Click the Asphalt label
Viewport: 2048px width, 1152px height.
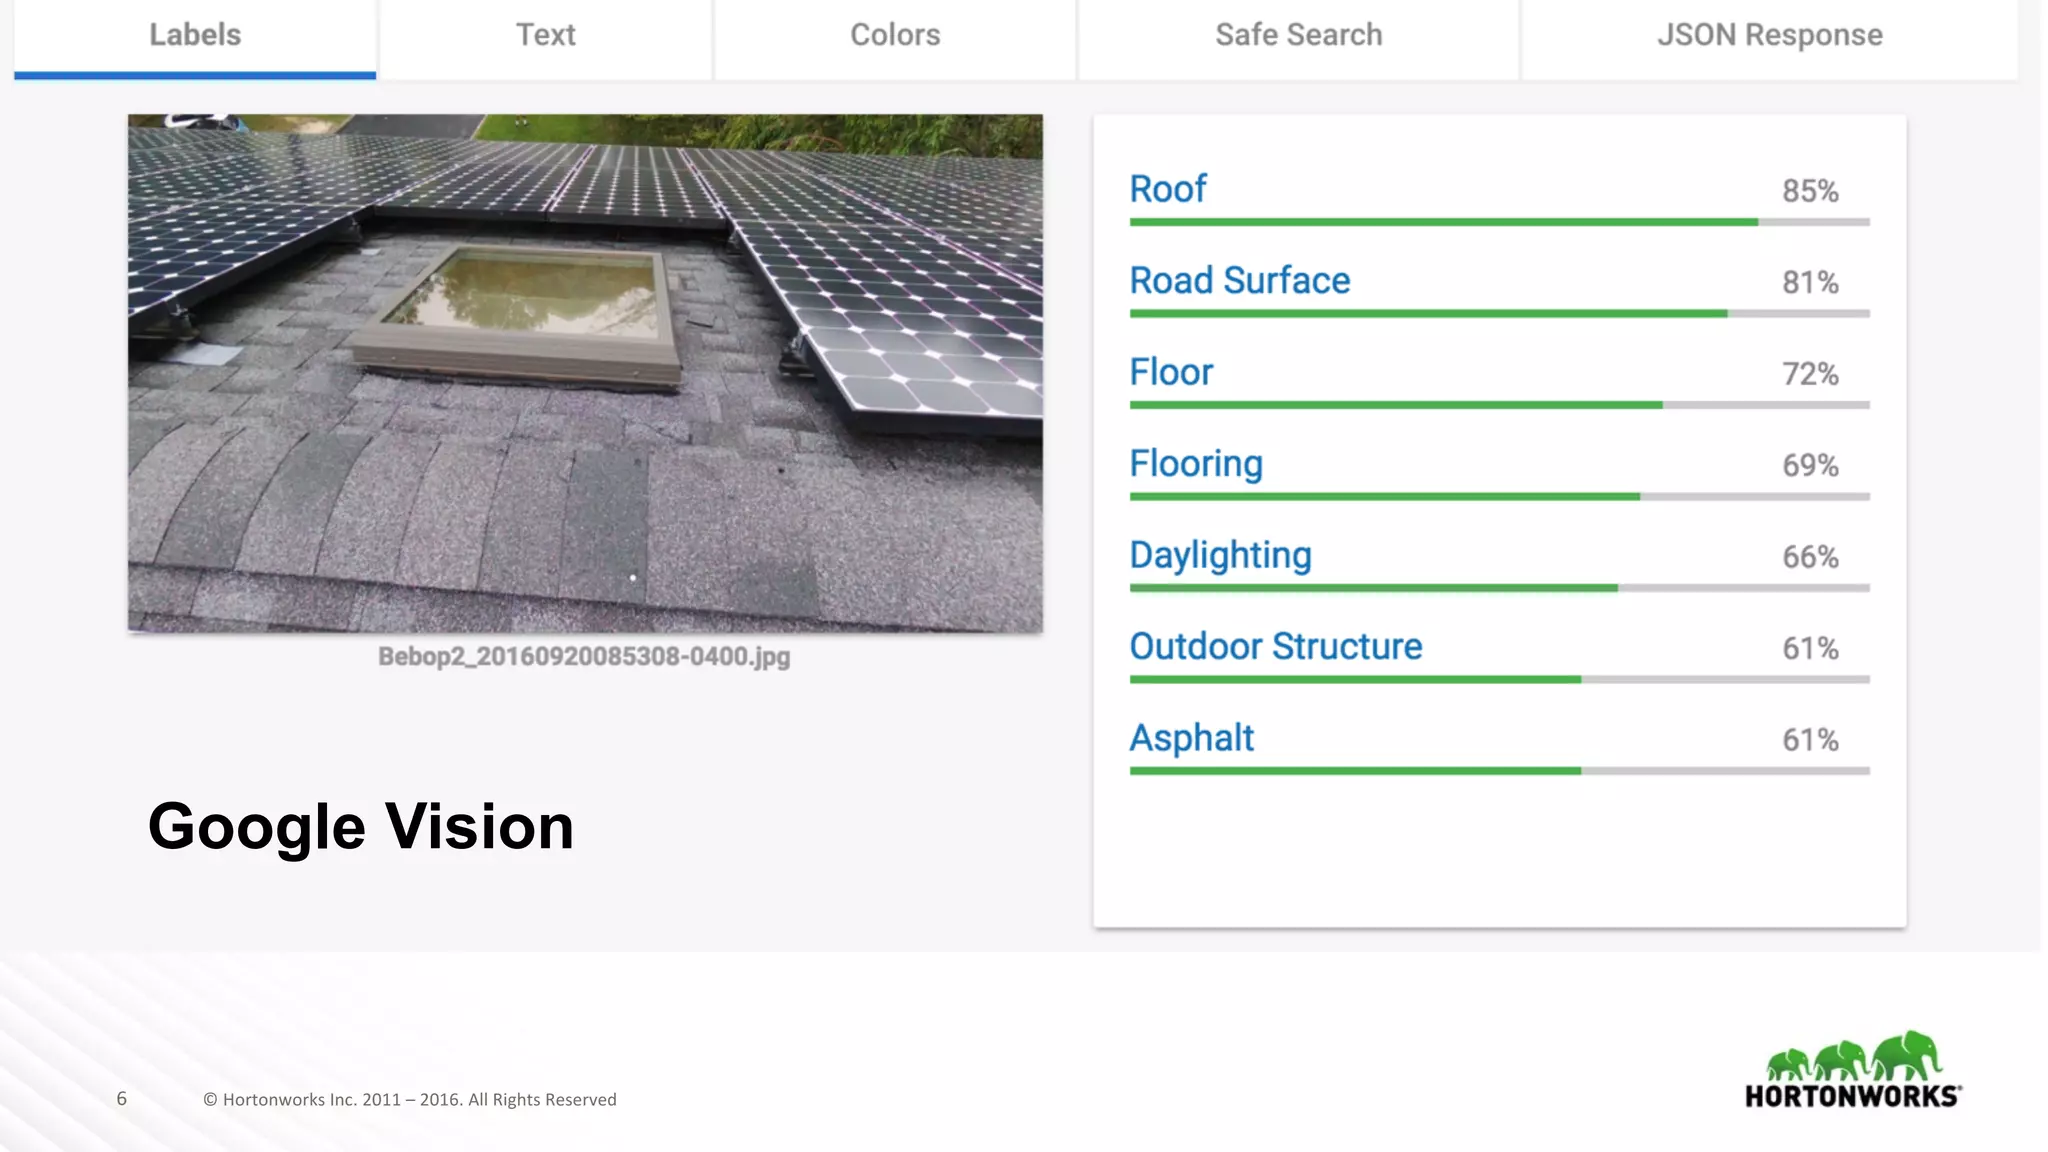tap(1191, 738)
